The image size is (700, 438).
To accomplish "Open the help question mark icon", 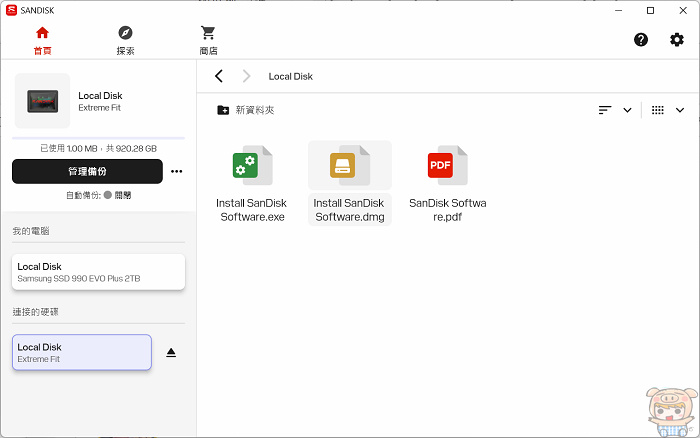I will [641, 40].
